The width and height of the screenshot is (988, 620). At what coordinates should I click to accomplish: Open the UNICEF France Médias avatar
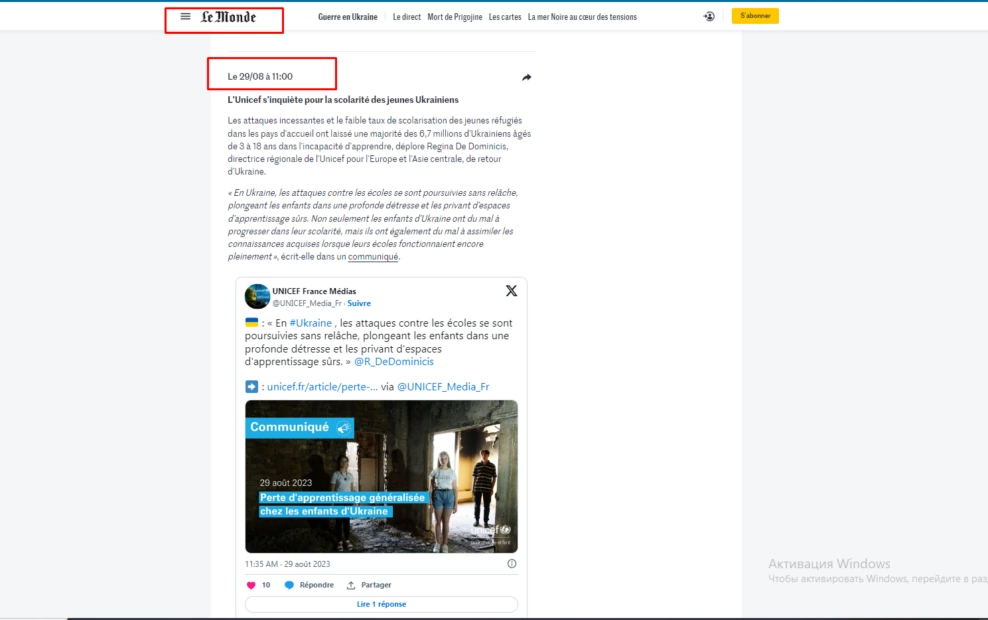click(x=257, y=296)
